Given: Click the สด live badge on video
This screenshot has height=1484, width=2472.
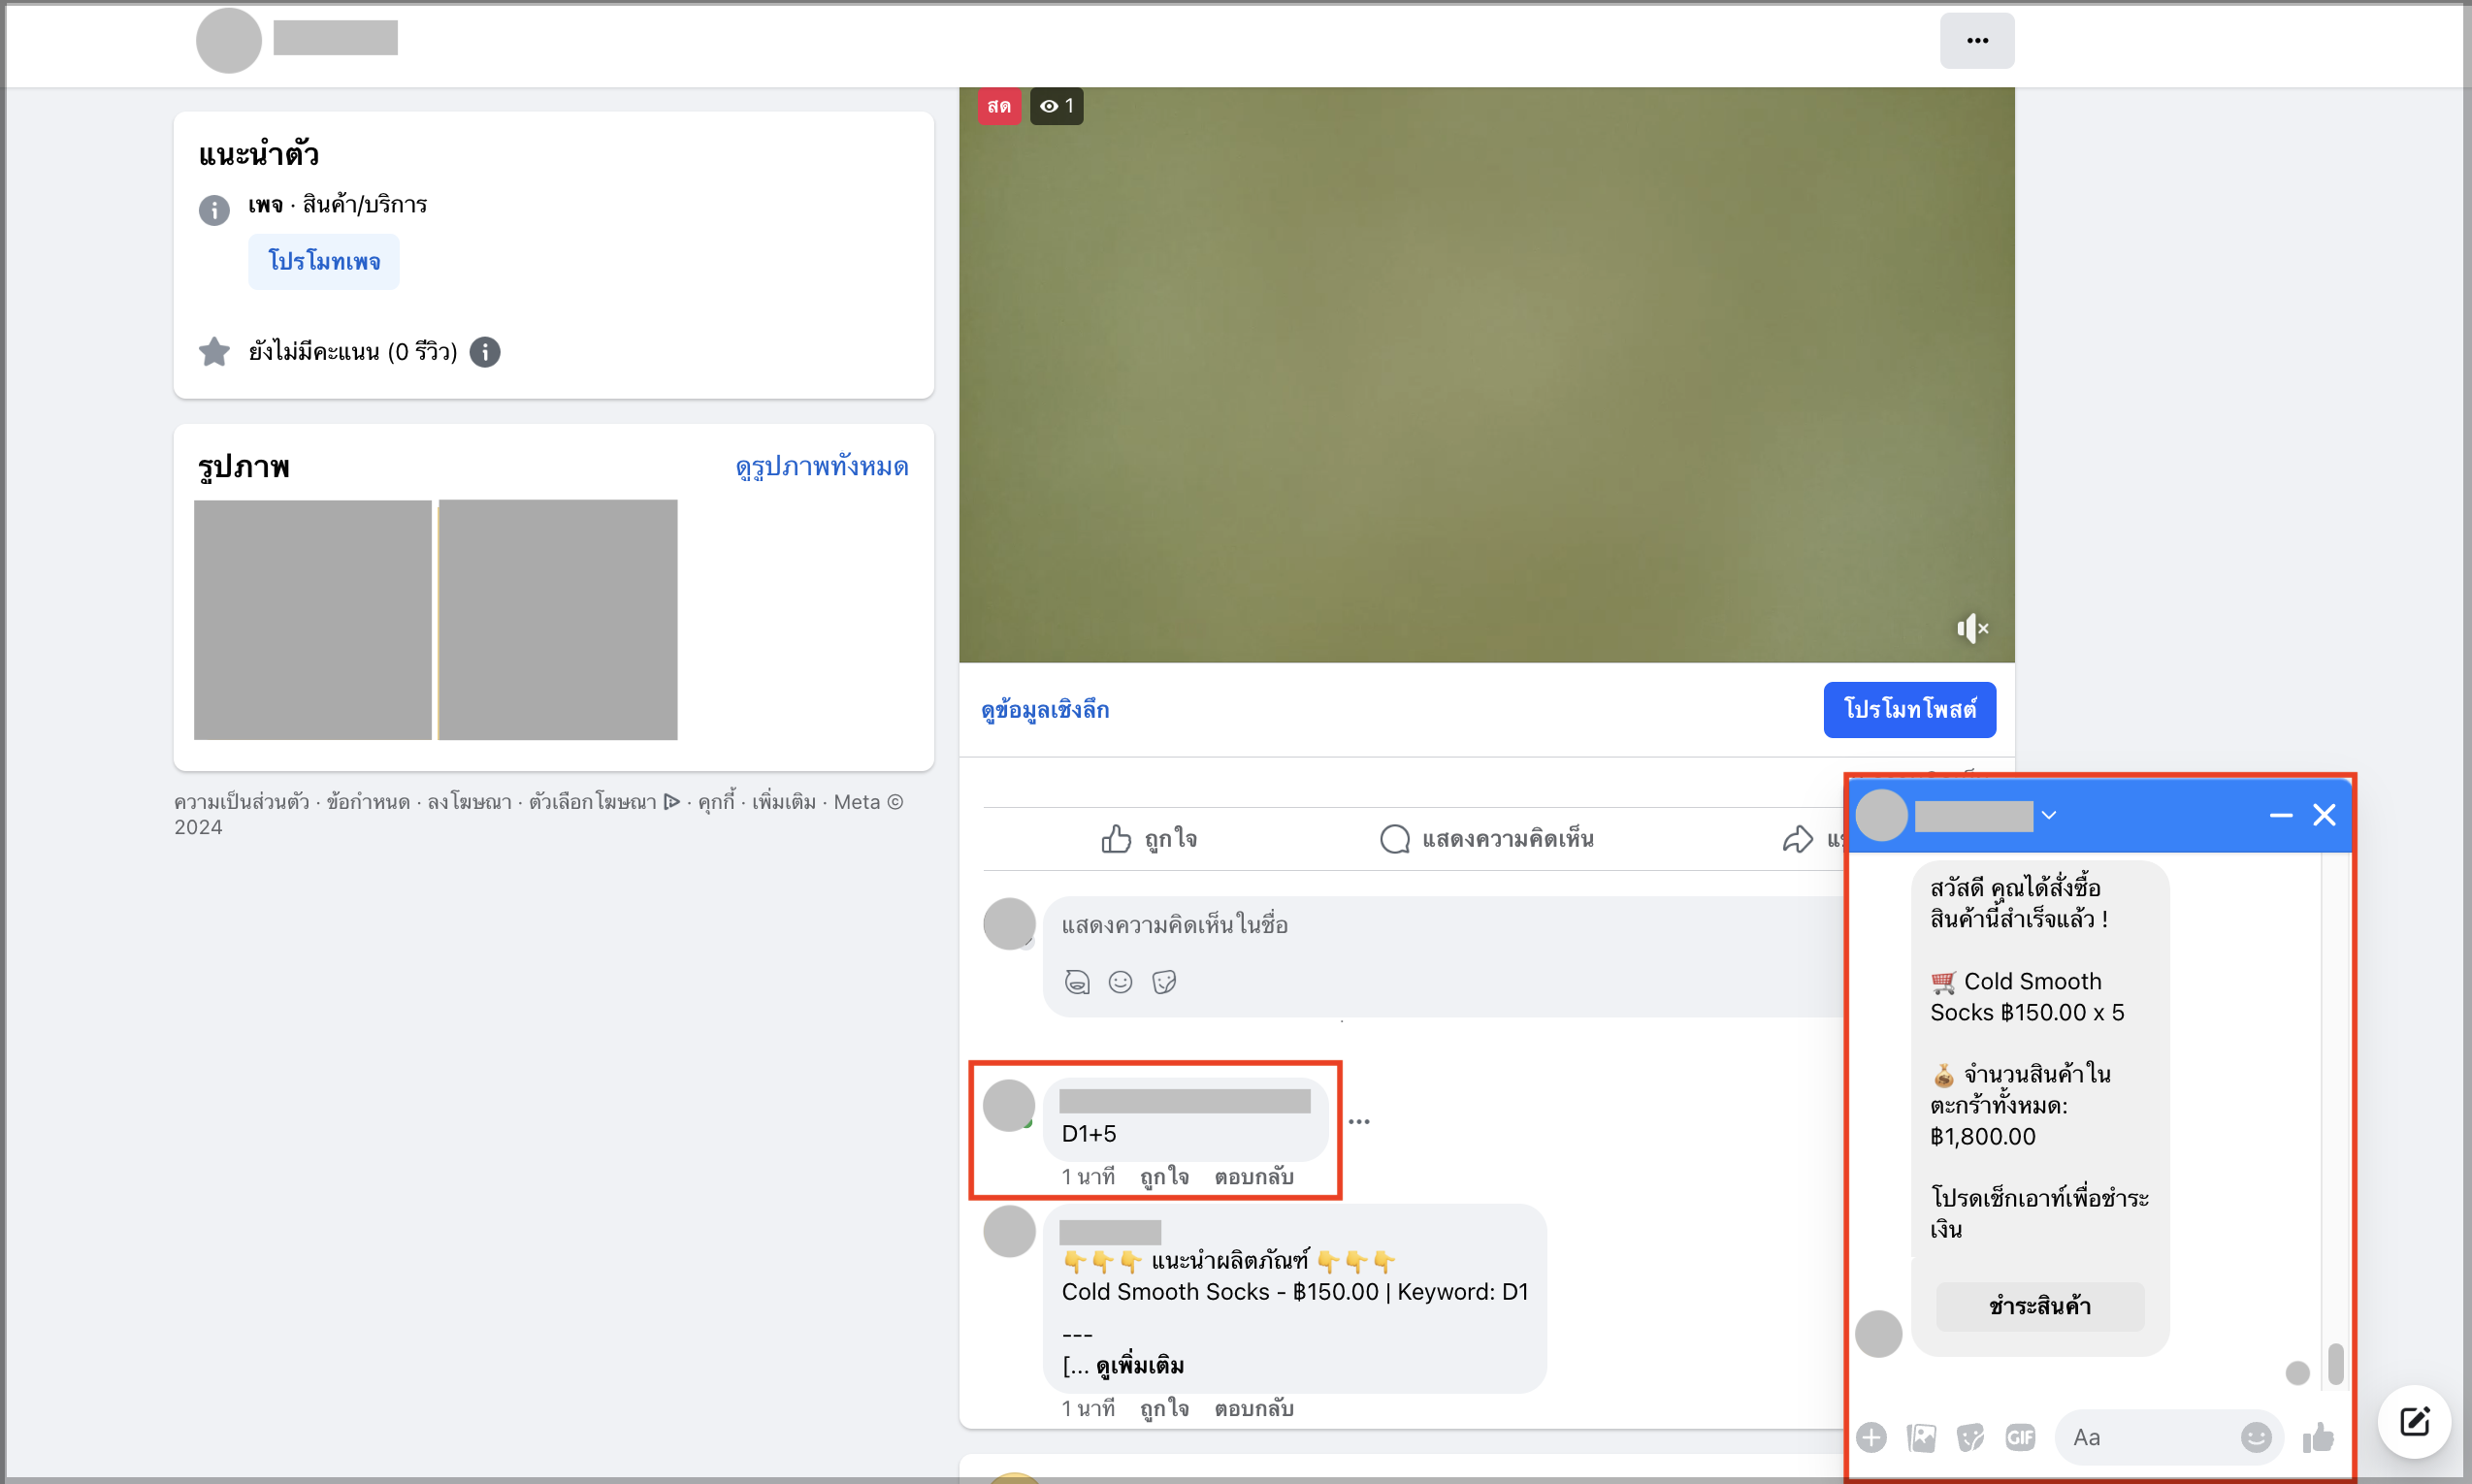Looking at the screenshot, I should pos(998,106).
